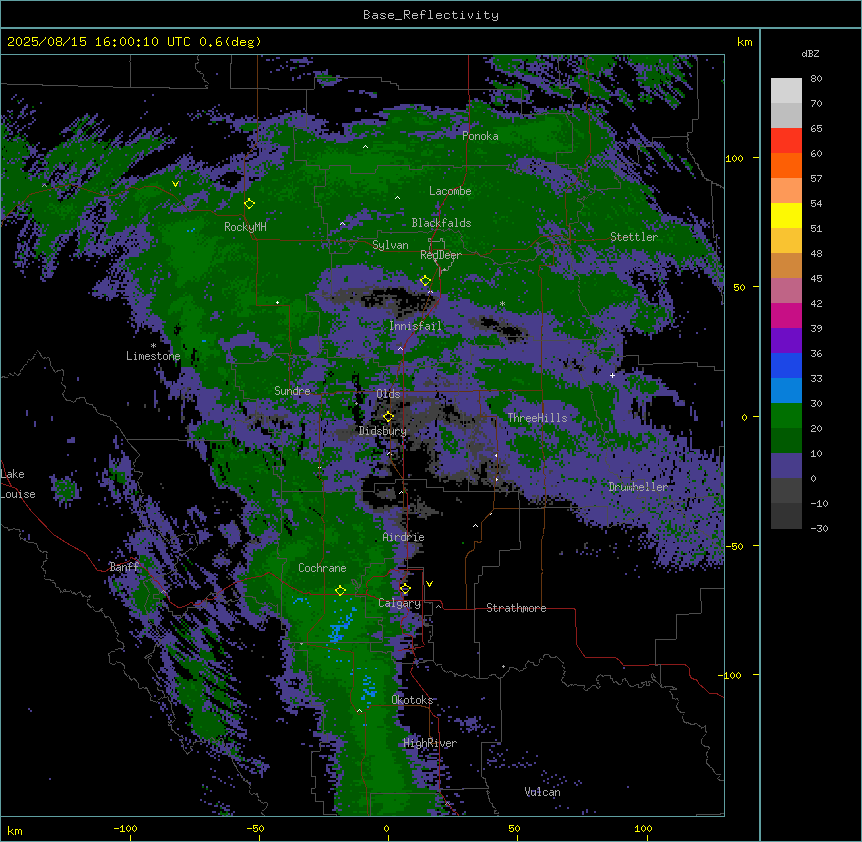
Task: Click the Strathmore label
Action: pos(516,608)
